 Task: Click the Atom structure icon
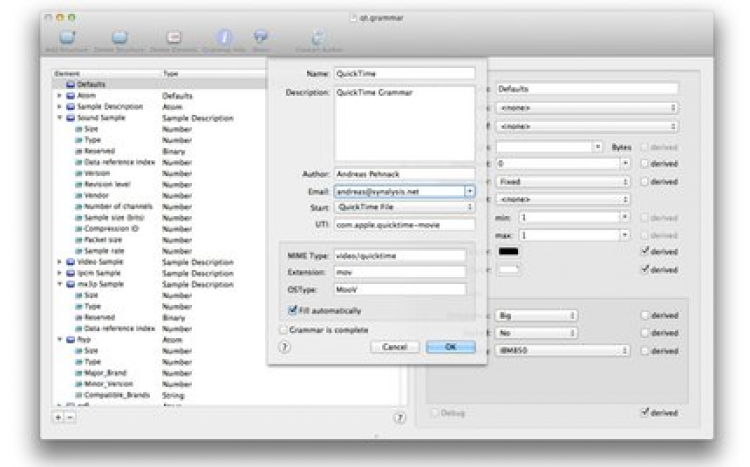tap(71, 96)
